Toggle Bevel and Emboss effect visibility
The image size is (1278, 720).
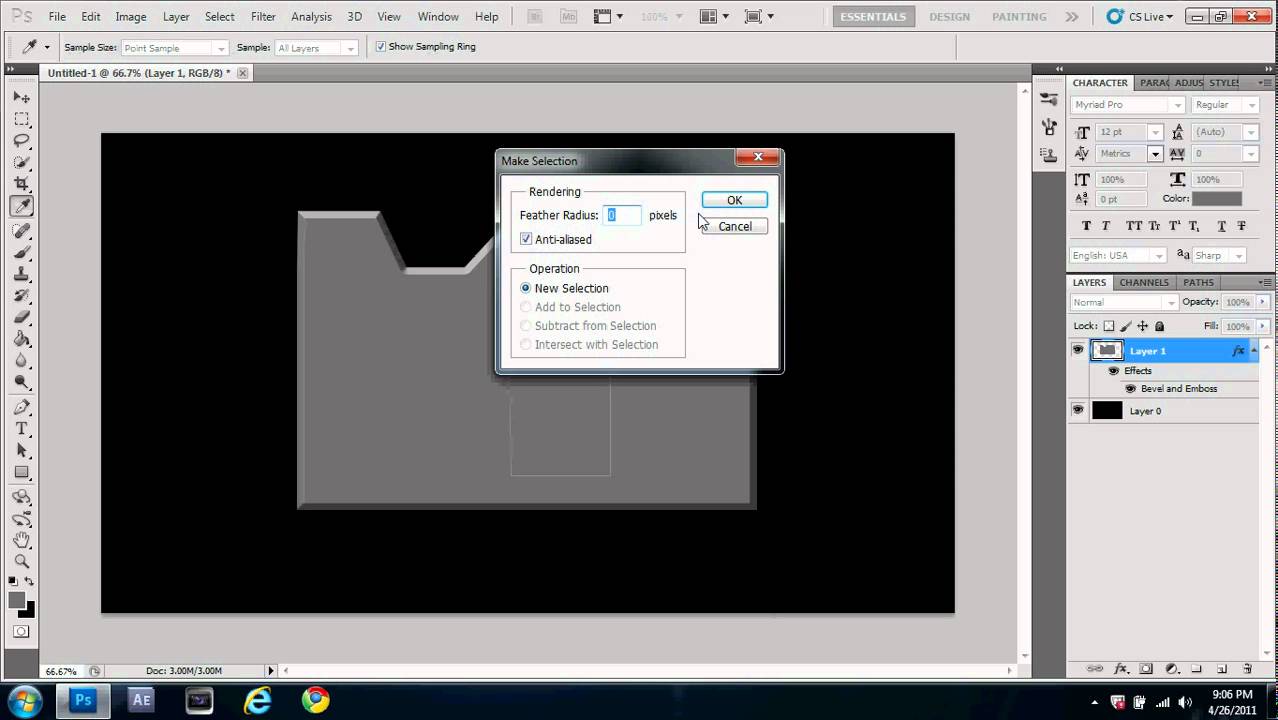click(x=1131, y=389)
